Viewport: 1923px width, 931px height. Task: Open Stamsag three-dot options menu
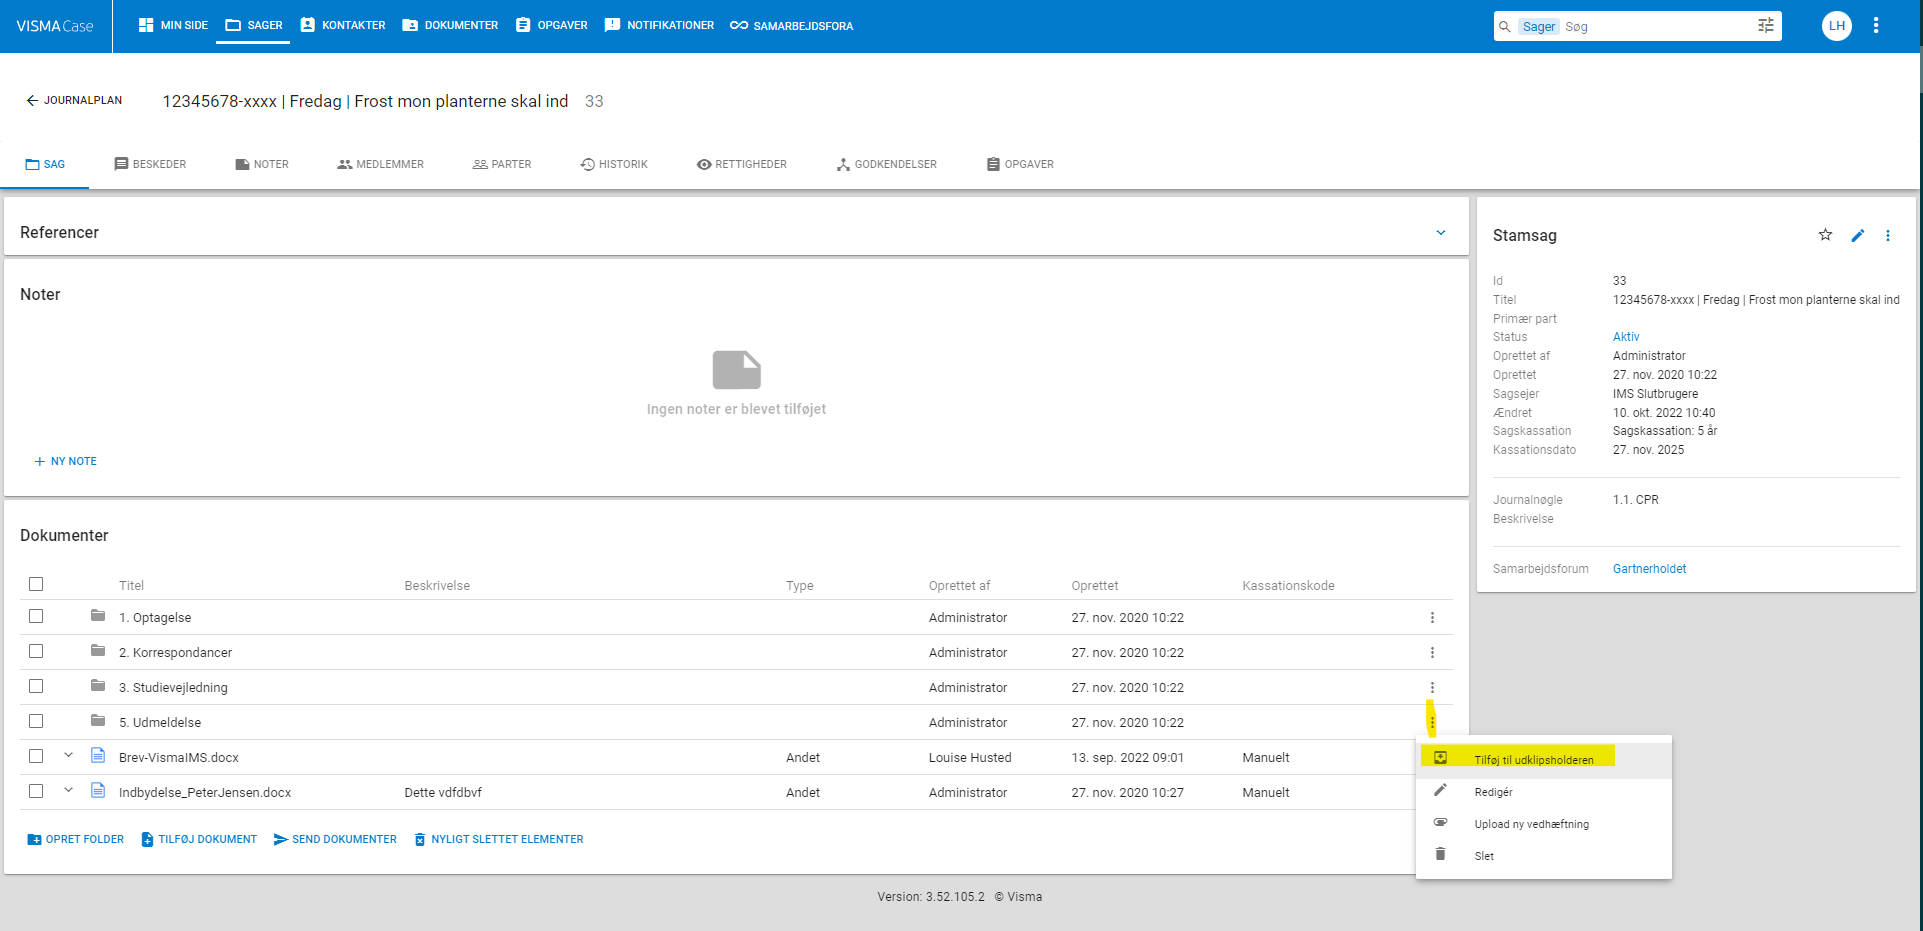tap(1888, 235)
